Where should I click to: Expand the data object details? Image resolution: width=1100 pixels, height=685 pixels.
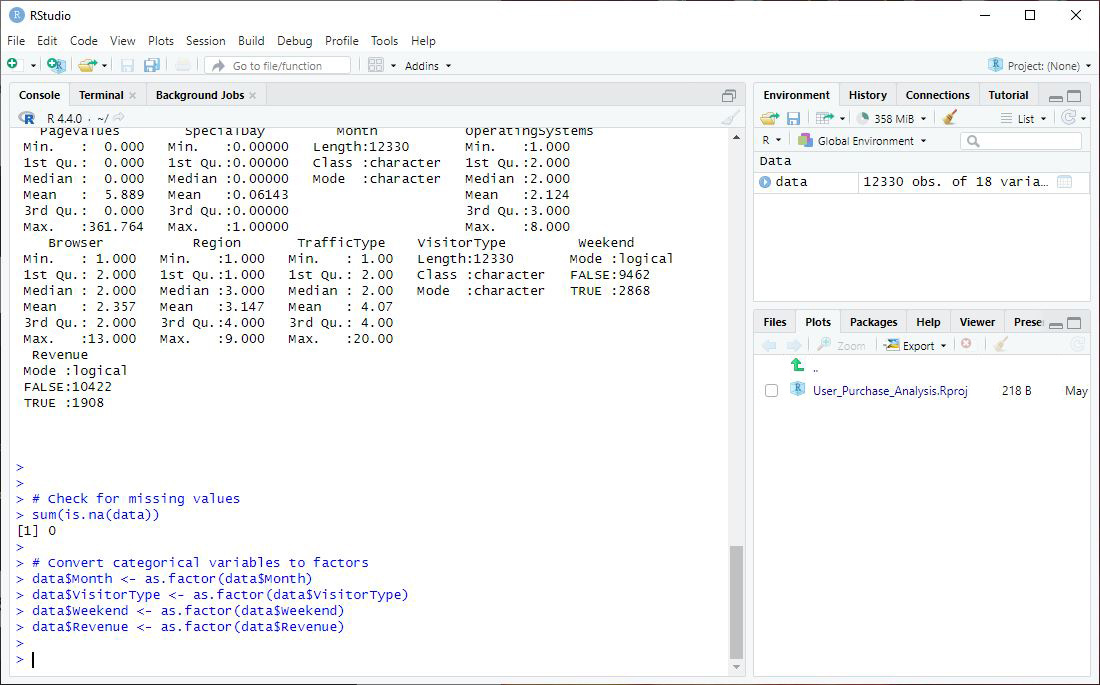(765, 182)
